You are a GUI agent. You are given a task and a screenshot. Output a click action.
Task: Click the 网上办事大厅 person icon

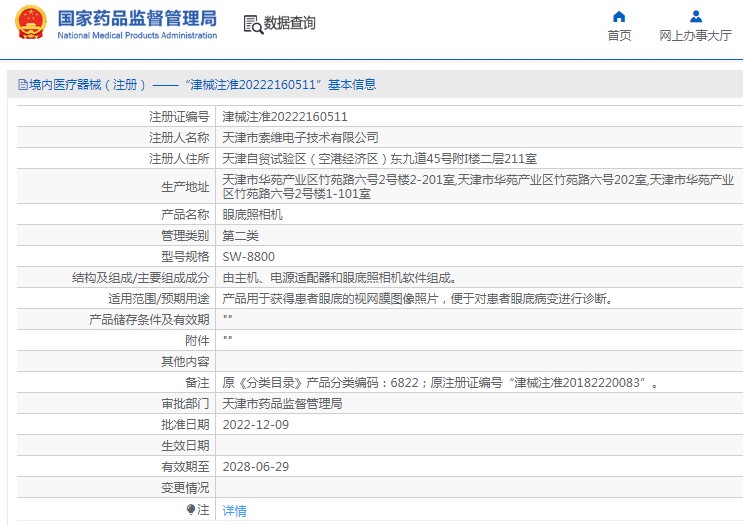coord(696,17)
